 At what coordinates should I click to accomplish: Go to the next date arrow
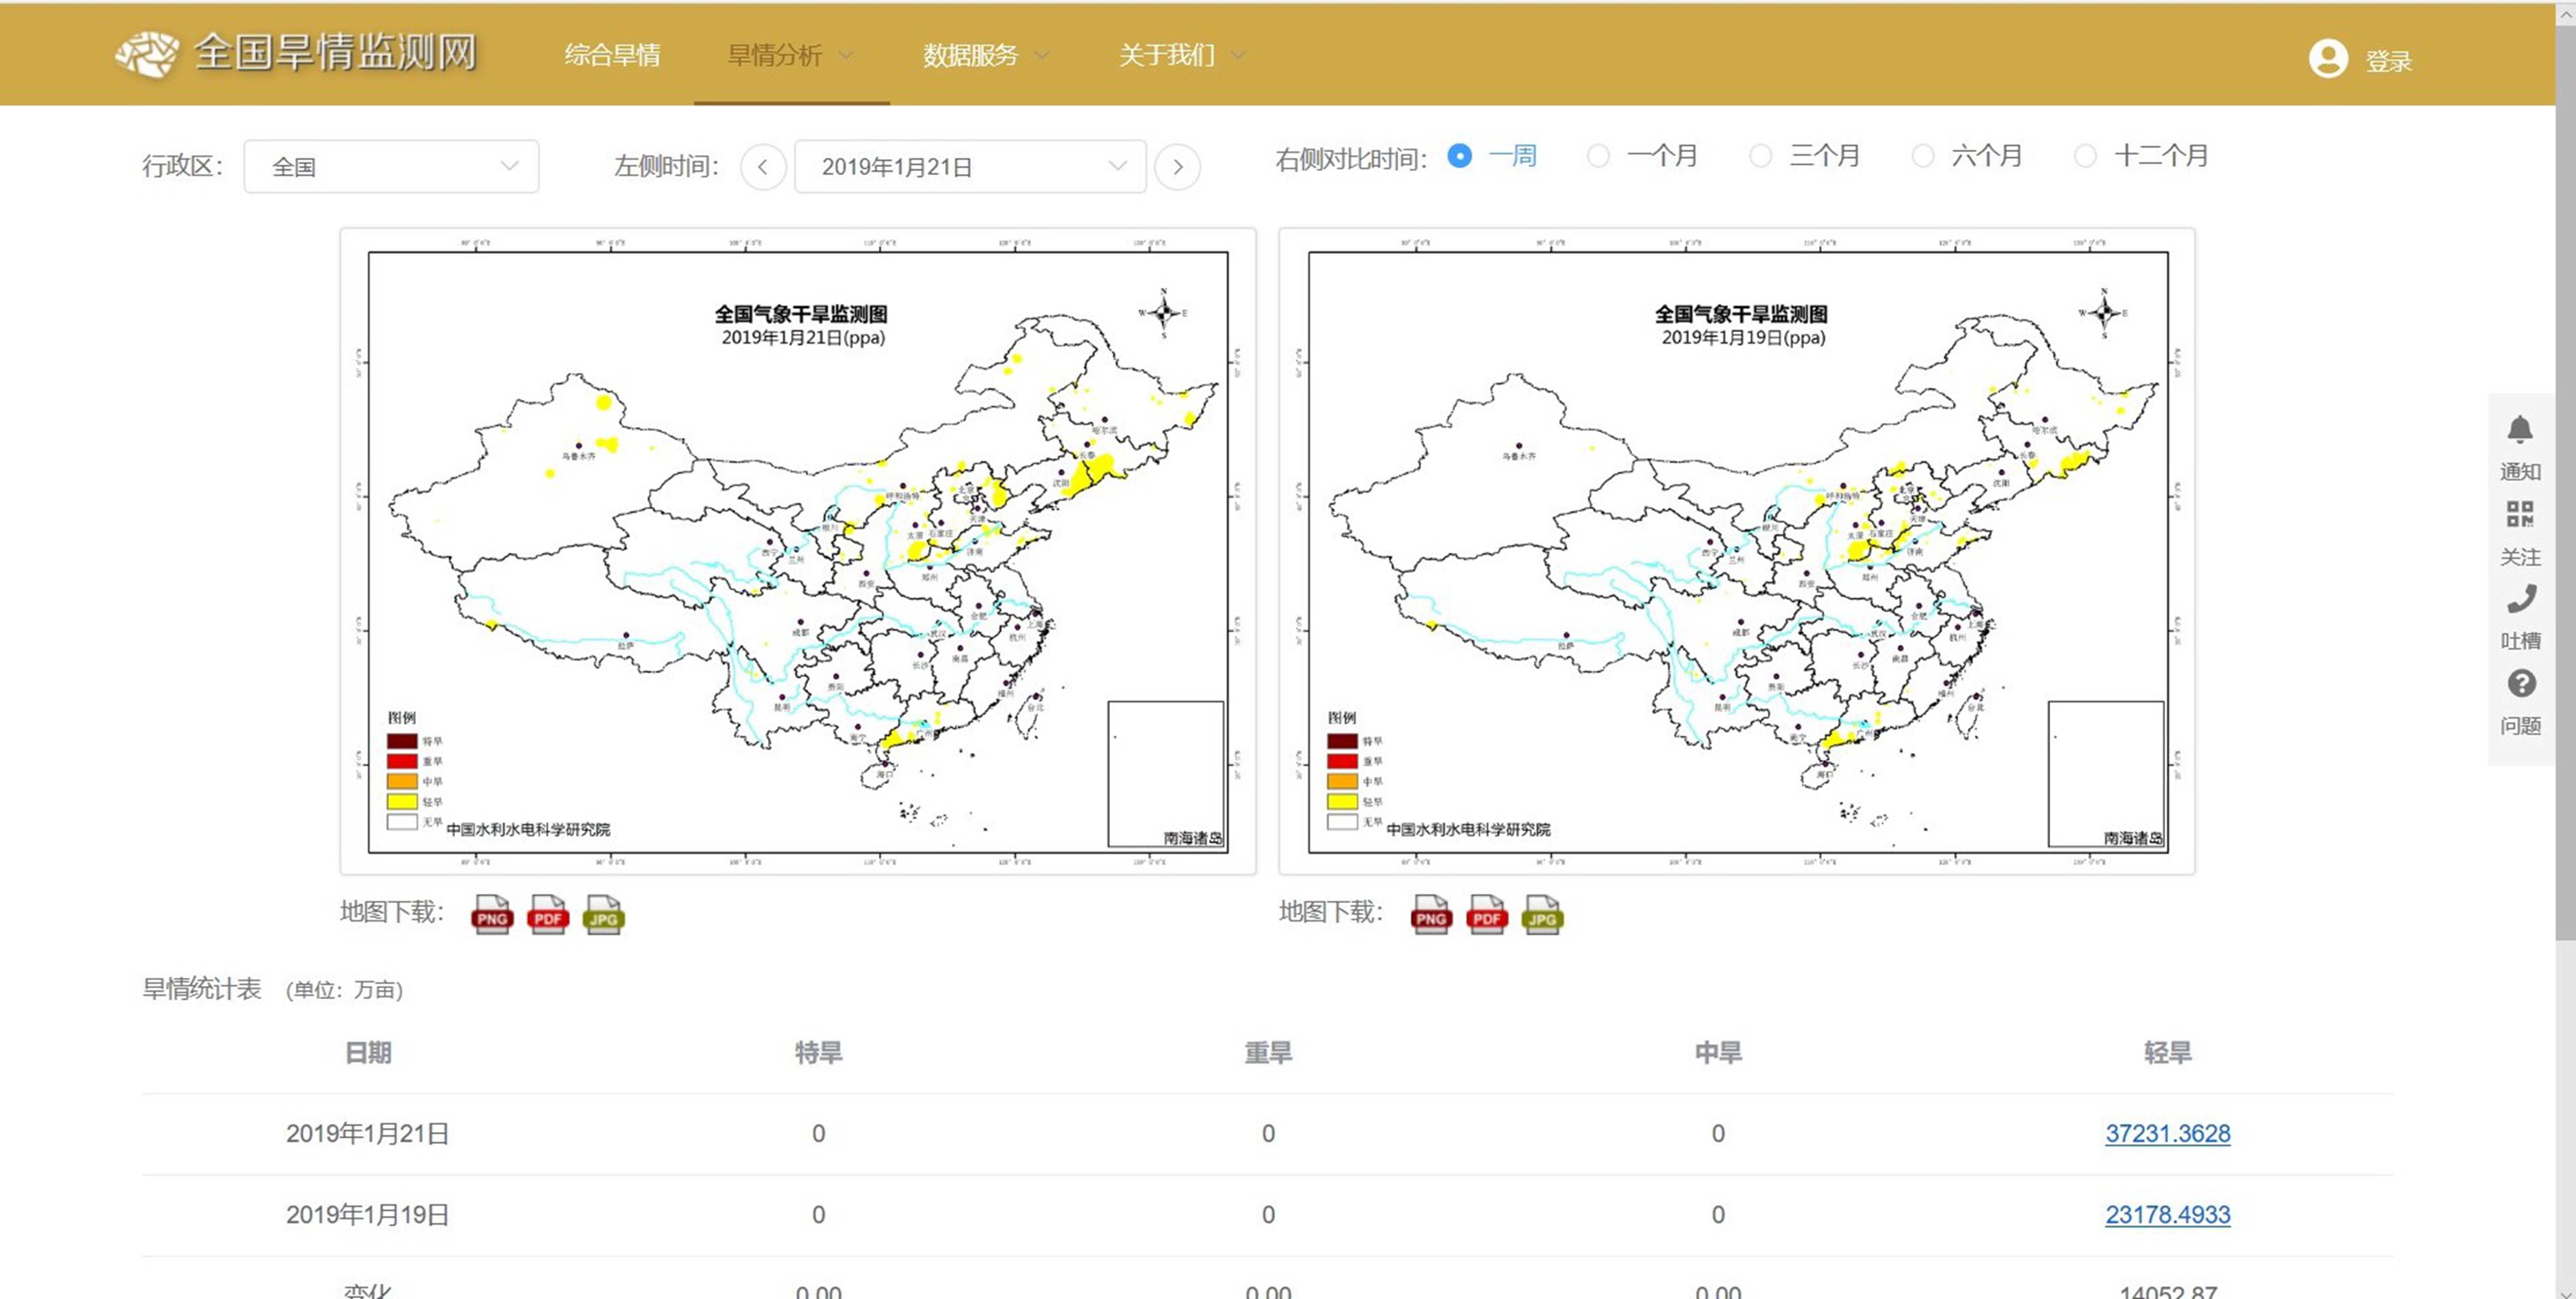[x=1177, y=166]
